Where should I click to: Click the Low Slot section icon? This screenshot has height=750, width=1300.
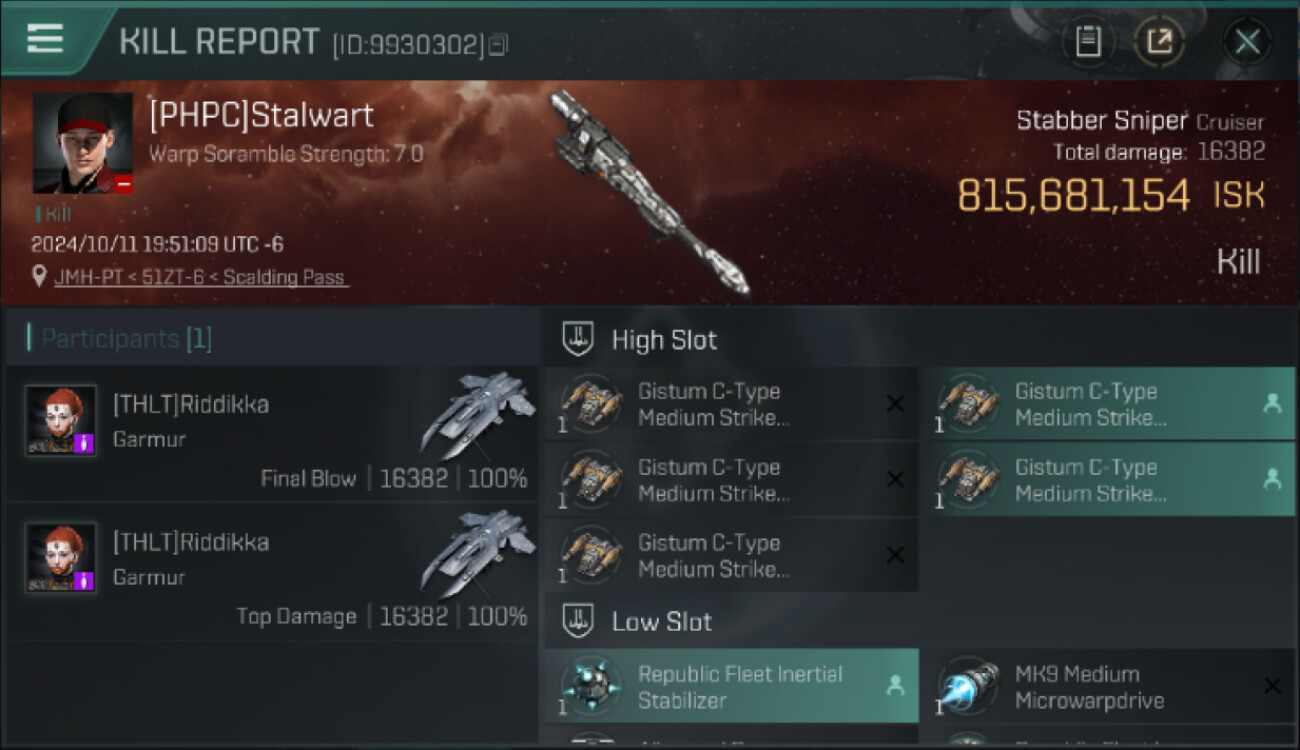579,620
